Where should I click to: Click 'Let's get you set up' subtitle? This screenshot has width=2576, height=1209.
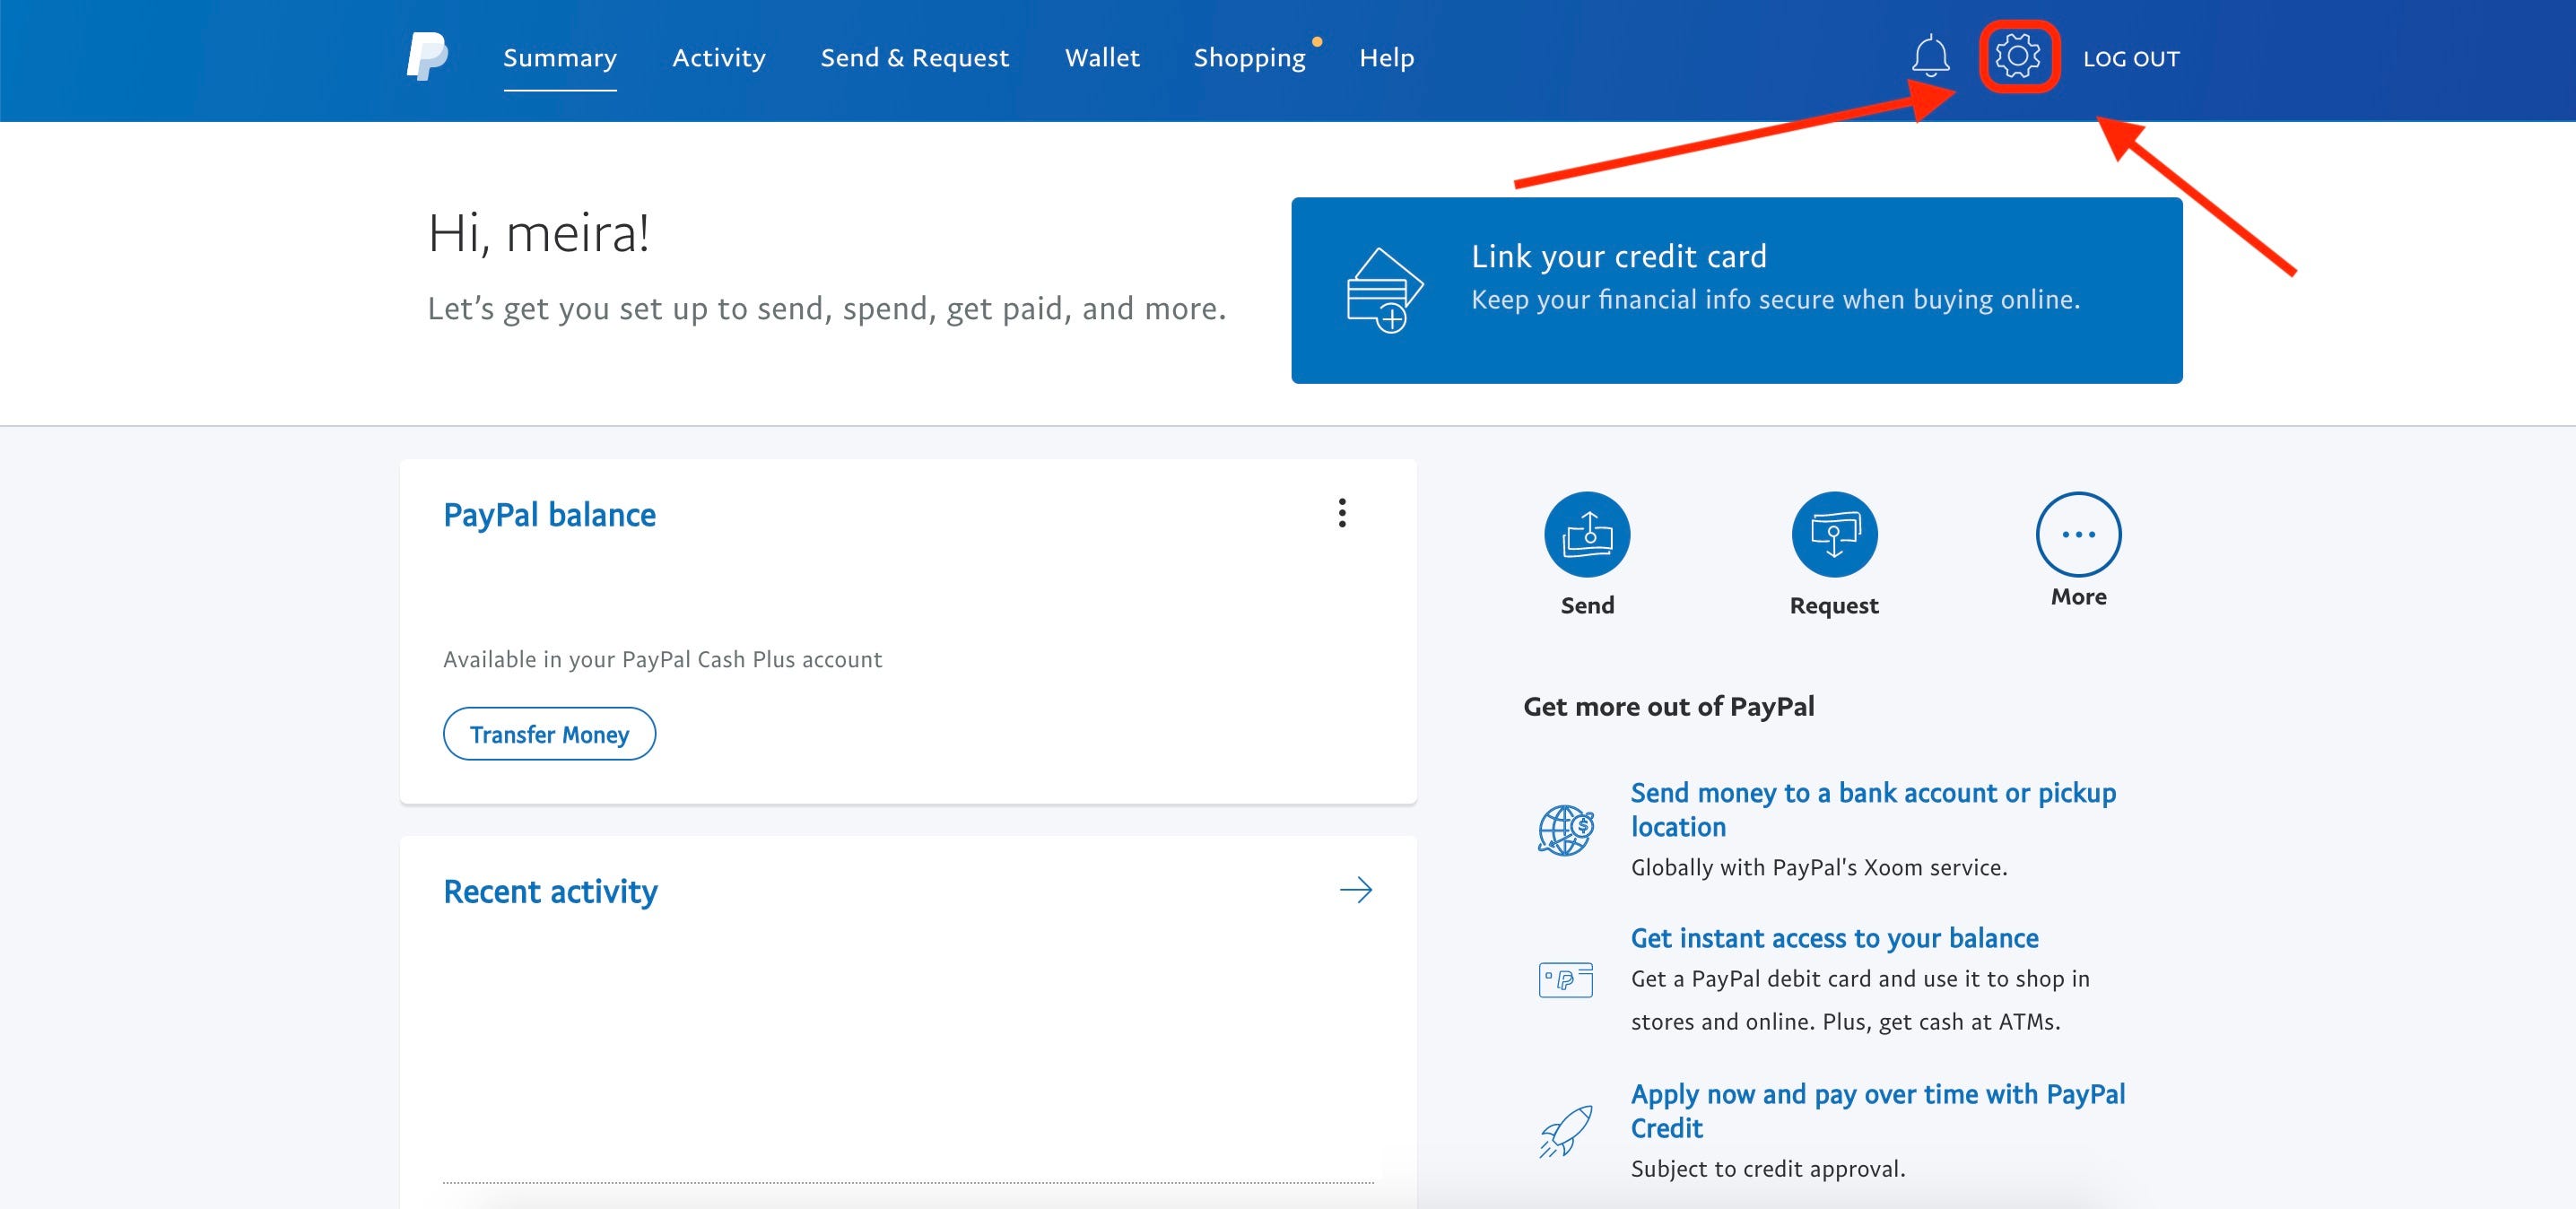click(827, 309)
